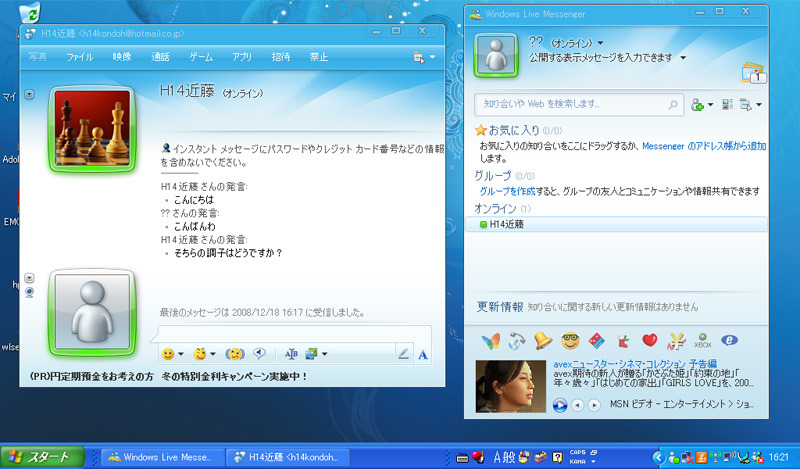Open the background scene dropdown arrow
The width and height of the screenshot is (800, 469).
(324, 354)
